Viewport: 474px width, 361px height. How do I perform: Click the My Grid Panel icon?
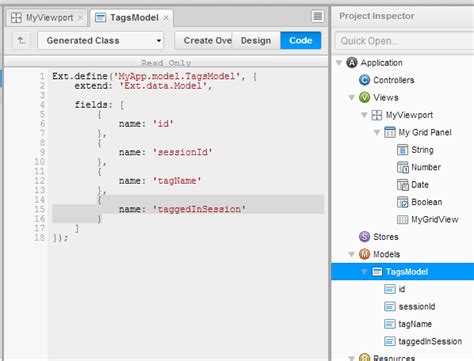coord(389,132)
